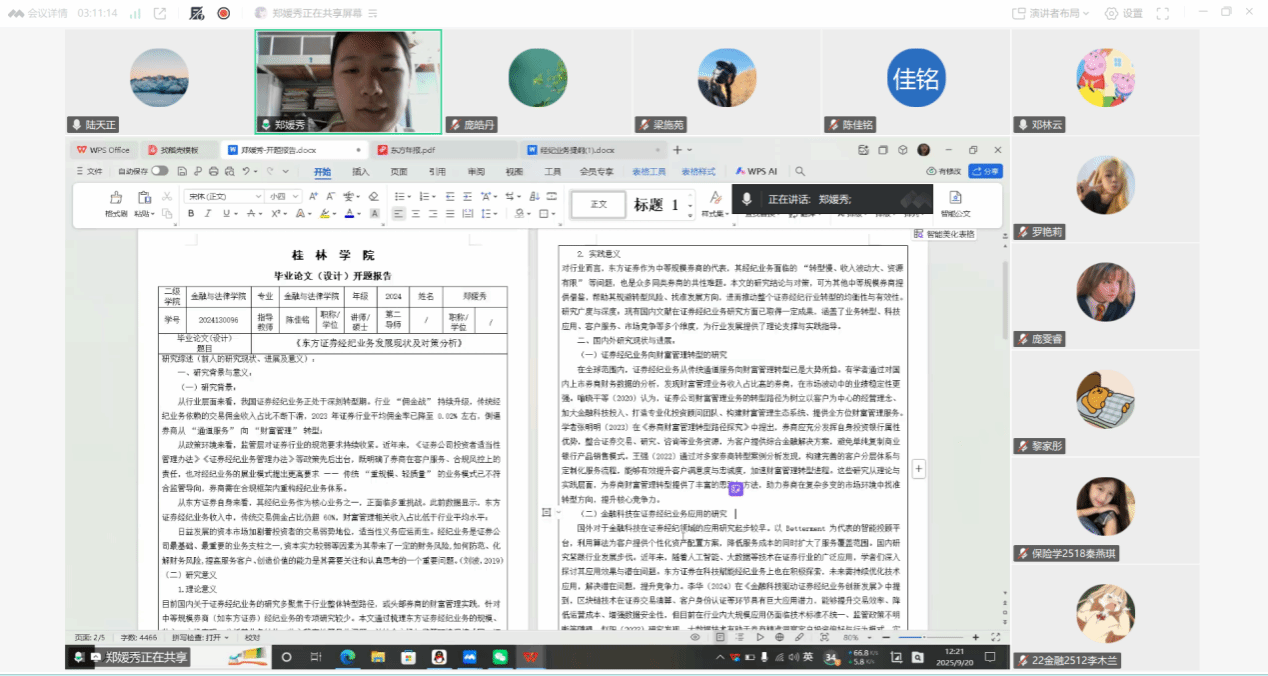
Task: Open the search magnifier beside WPS AI
Action: click(802, 171)
